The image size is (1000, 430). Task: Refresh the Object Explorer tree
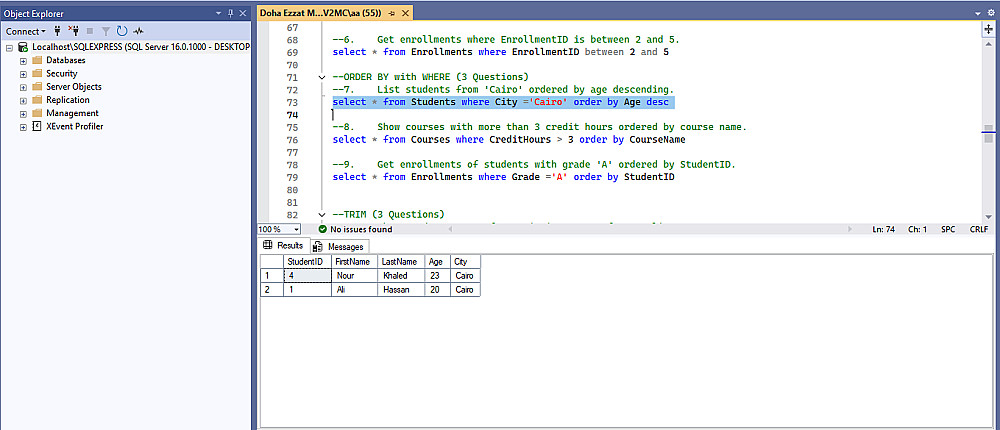coord(122,31)
